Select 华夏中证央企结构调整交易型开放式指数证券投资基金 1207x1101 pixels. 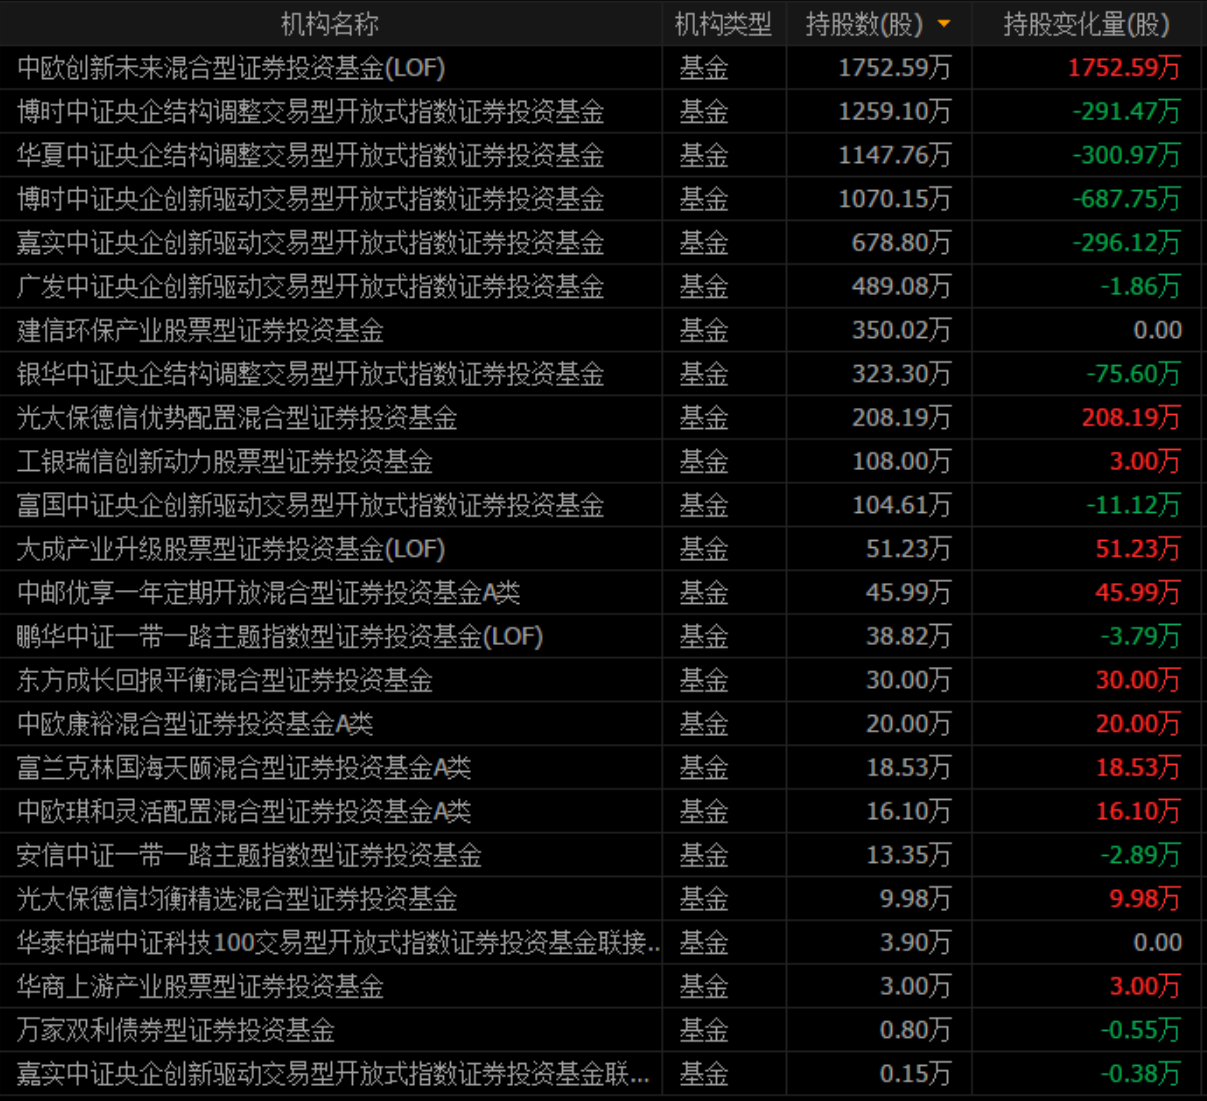coord(310,155)
